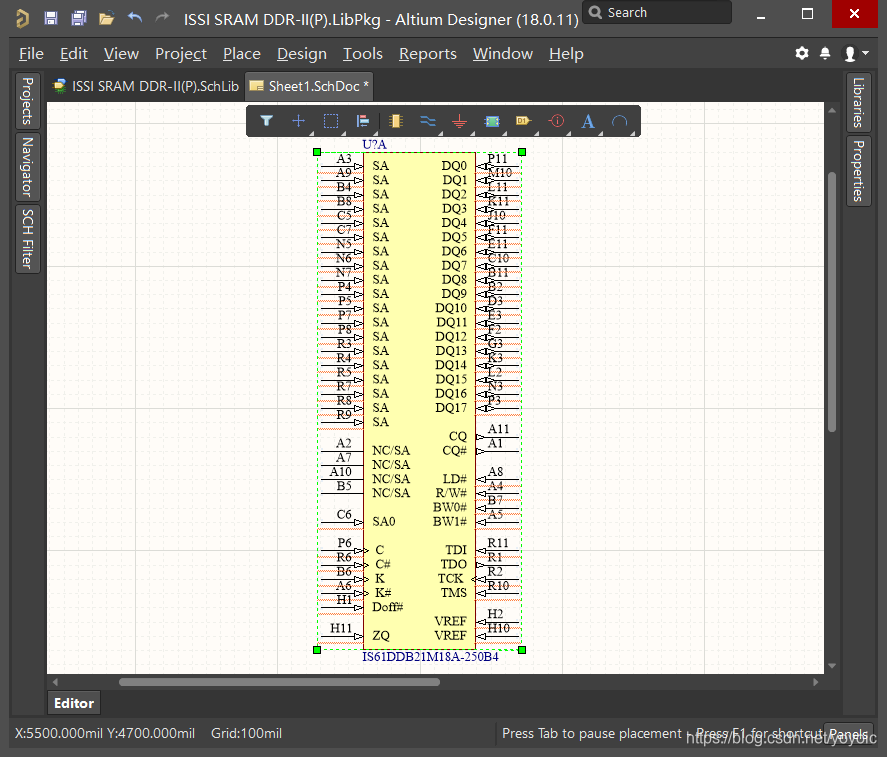Click the Doff# pin name
The width and height of the screenshot is (887, 757).
click(x=387, y=607)
